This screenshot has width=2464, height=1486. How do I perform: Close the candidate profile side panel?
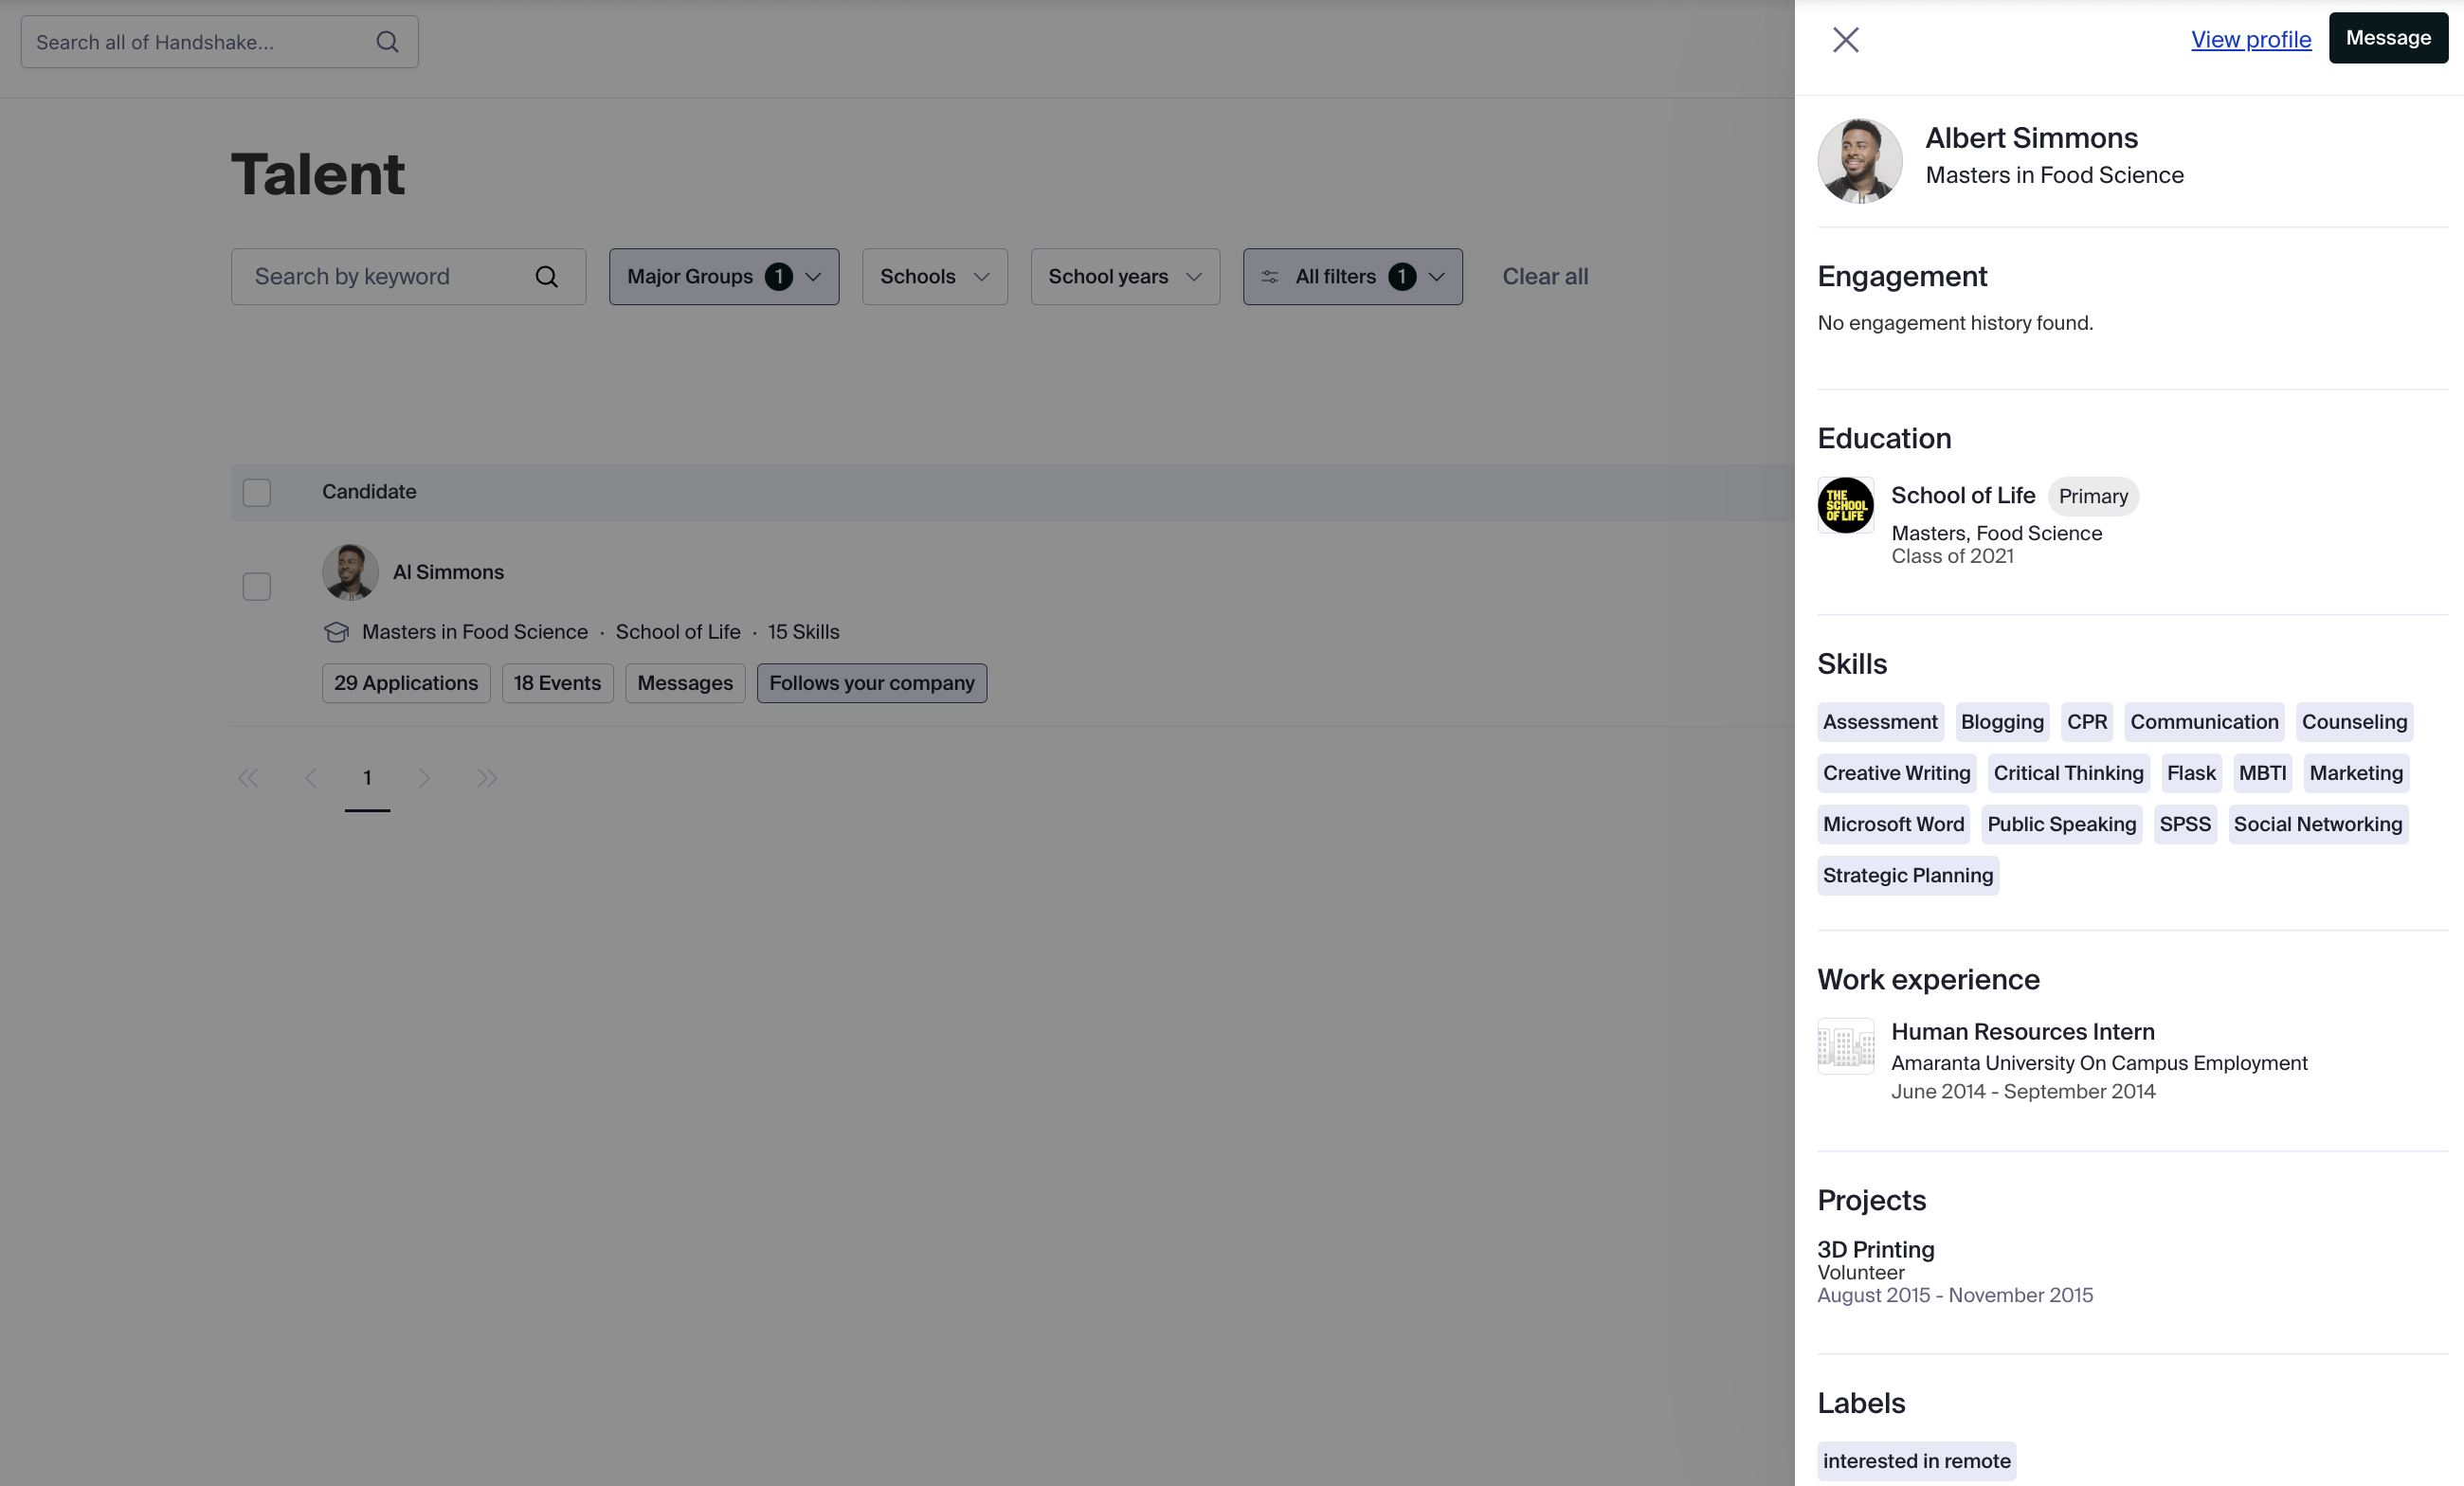(x=1845, y=40)
